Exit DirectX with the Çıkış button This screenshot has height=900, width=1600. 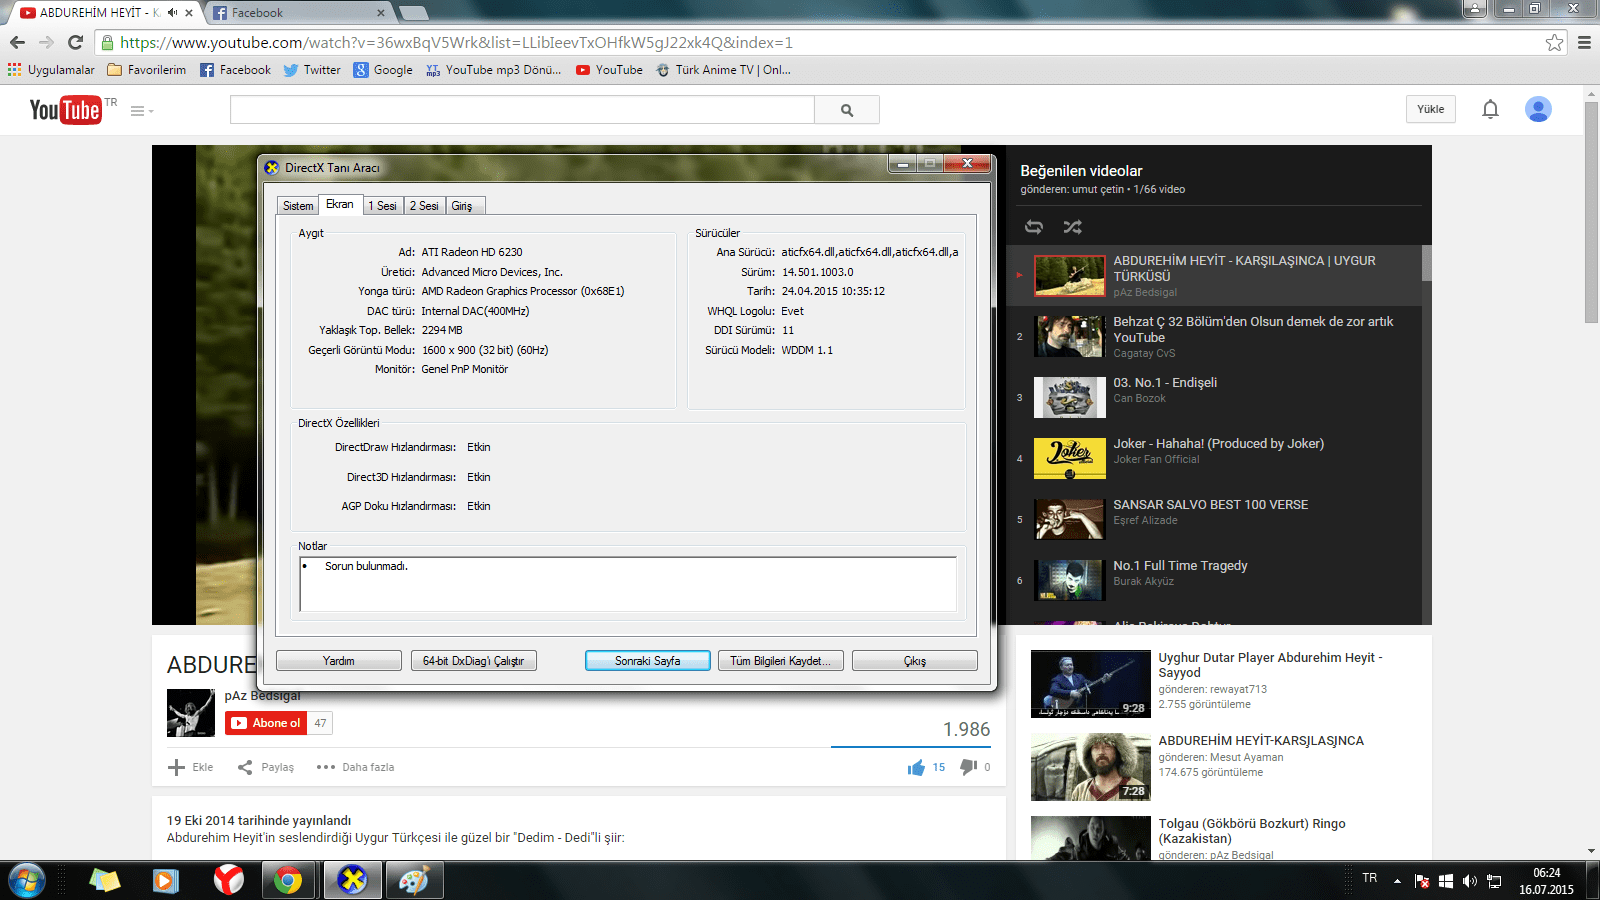[915, 661]
